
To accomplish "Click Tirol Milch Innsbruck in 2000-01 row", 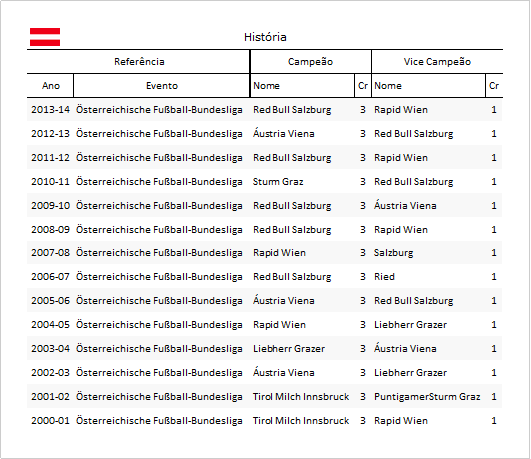I will click(301, 421).
